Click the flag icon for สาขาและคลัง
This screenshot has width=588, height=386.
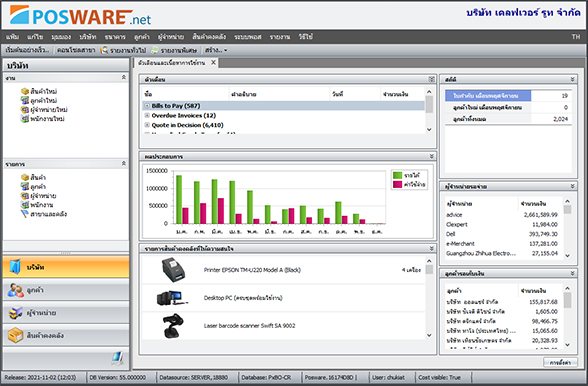click(25, 214)
